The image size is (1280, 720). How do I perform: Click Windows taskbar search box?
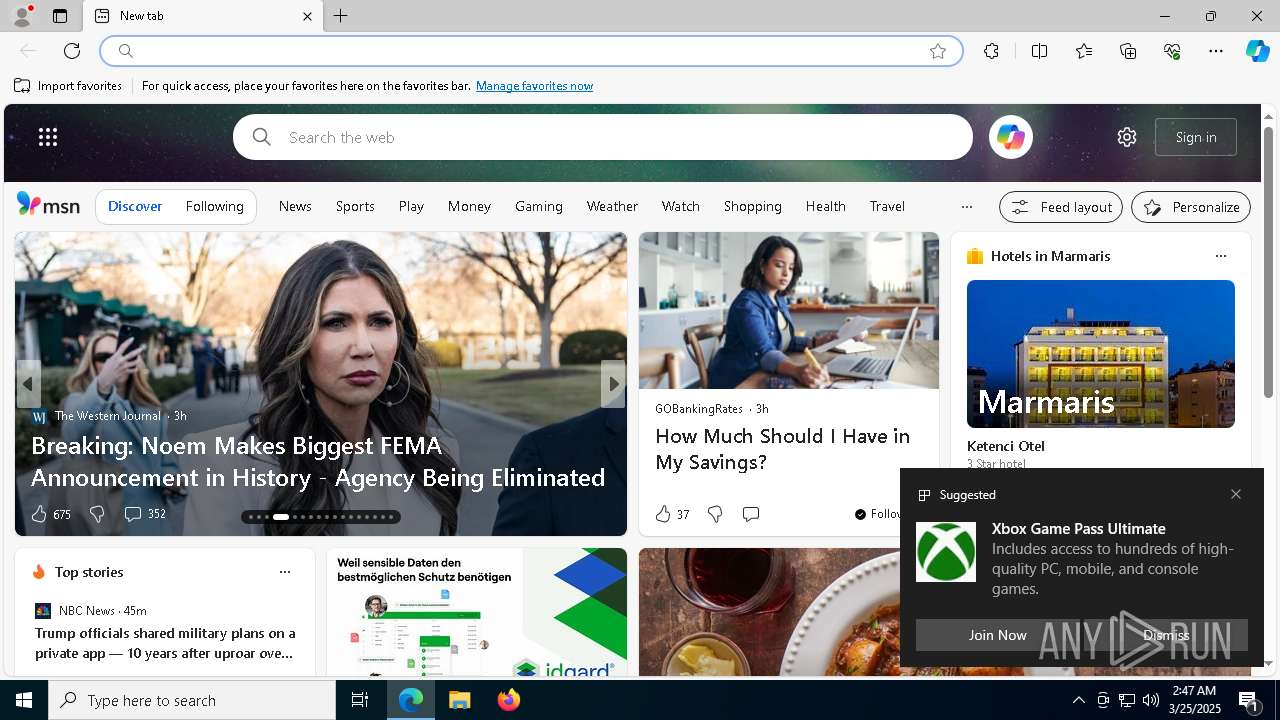pos(192,700)
